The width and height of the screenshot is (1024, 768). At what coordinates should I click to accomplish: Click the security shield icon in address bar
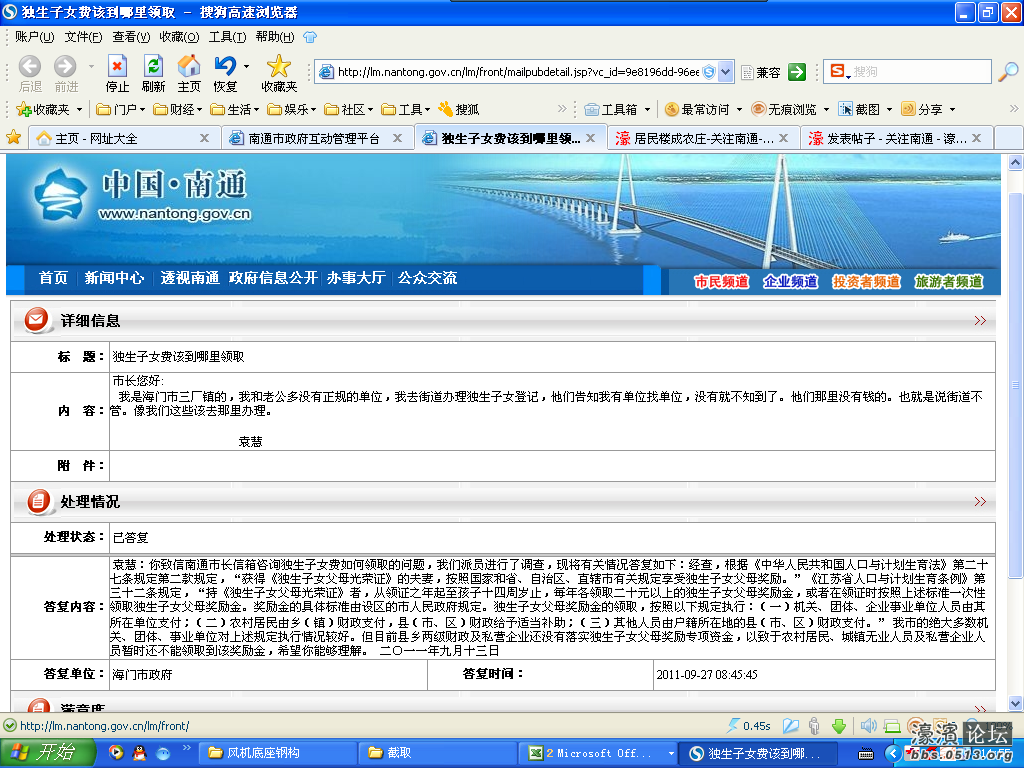tap(709, 72)
